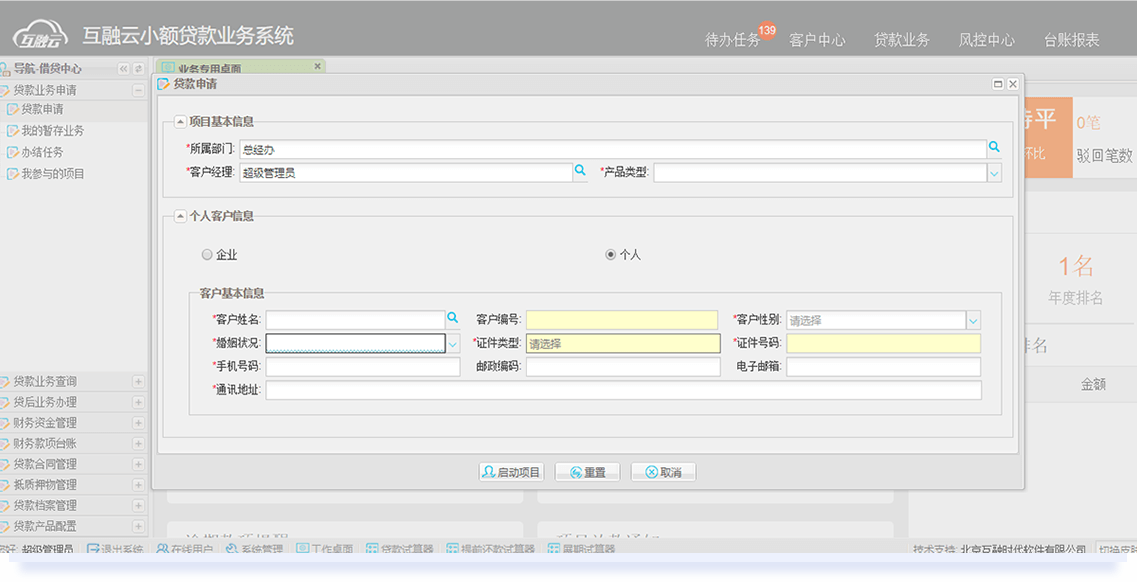Collapse the 个人客户信息 section

181,216
